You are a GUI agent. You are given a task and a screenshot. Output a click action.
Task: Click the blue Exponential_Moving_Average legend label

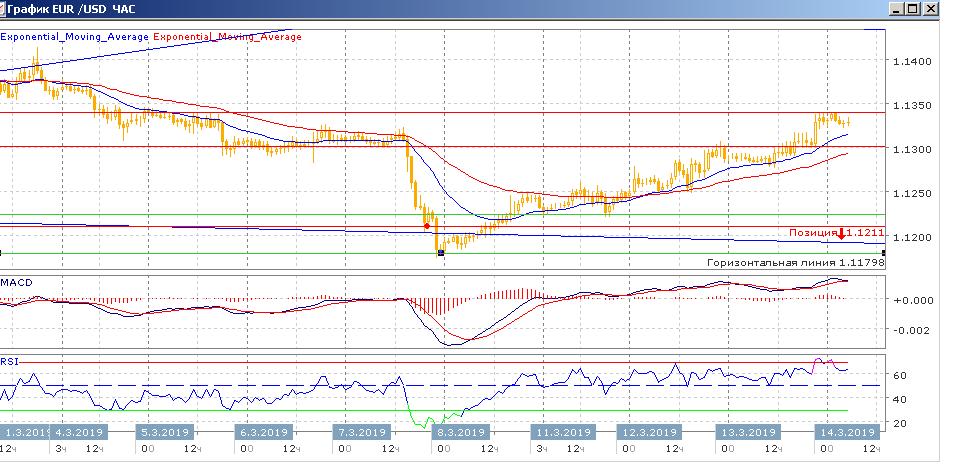tap(75, 37)
